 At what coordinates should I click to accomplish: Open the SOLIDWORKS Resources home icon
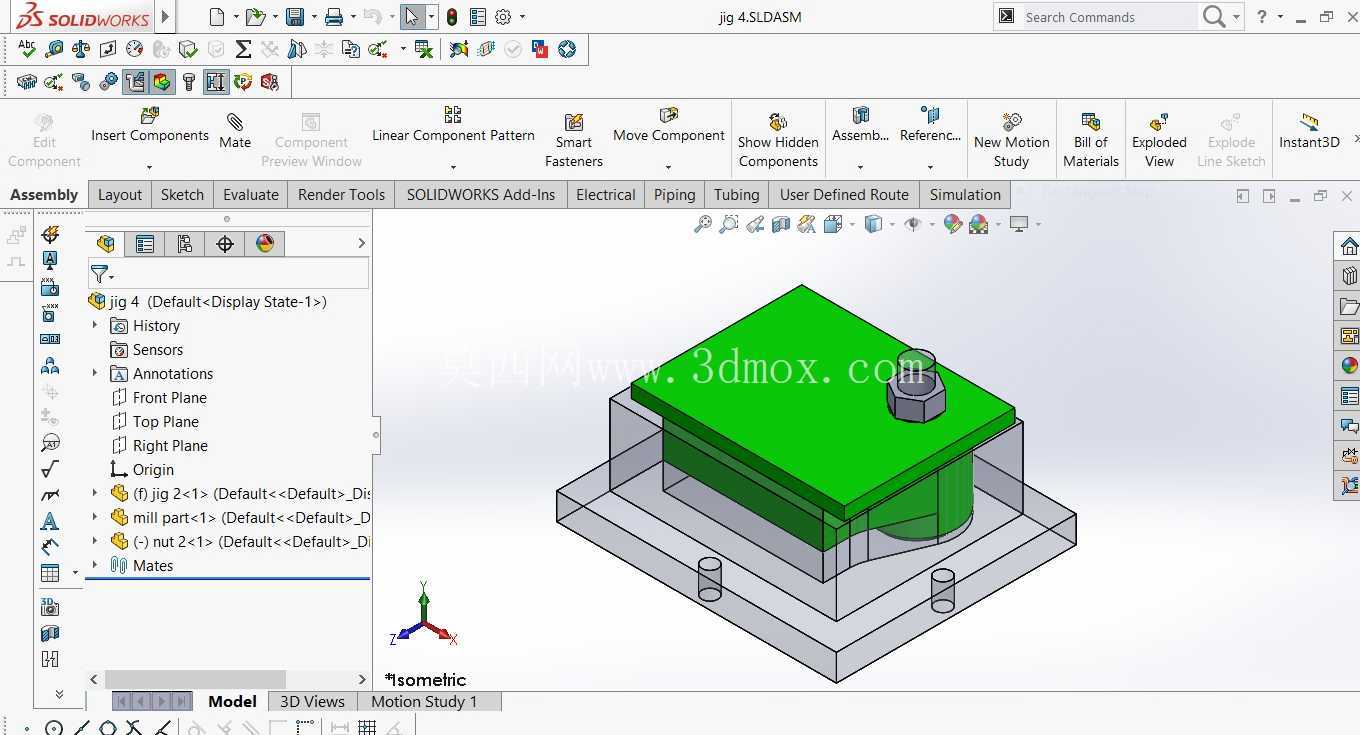1349,246
